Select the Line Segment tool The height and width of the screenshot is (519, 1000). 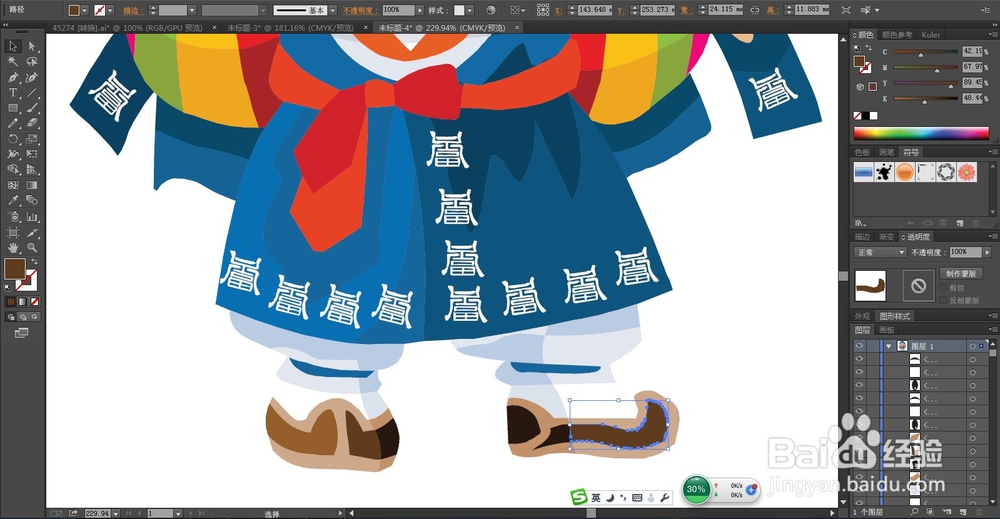pos(31,92)
